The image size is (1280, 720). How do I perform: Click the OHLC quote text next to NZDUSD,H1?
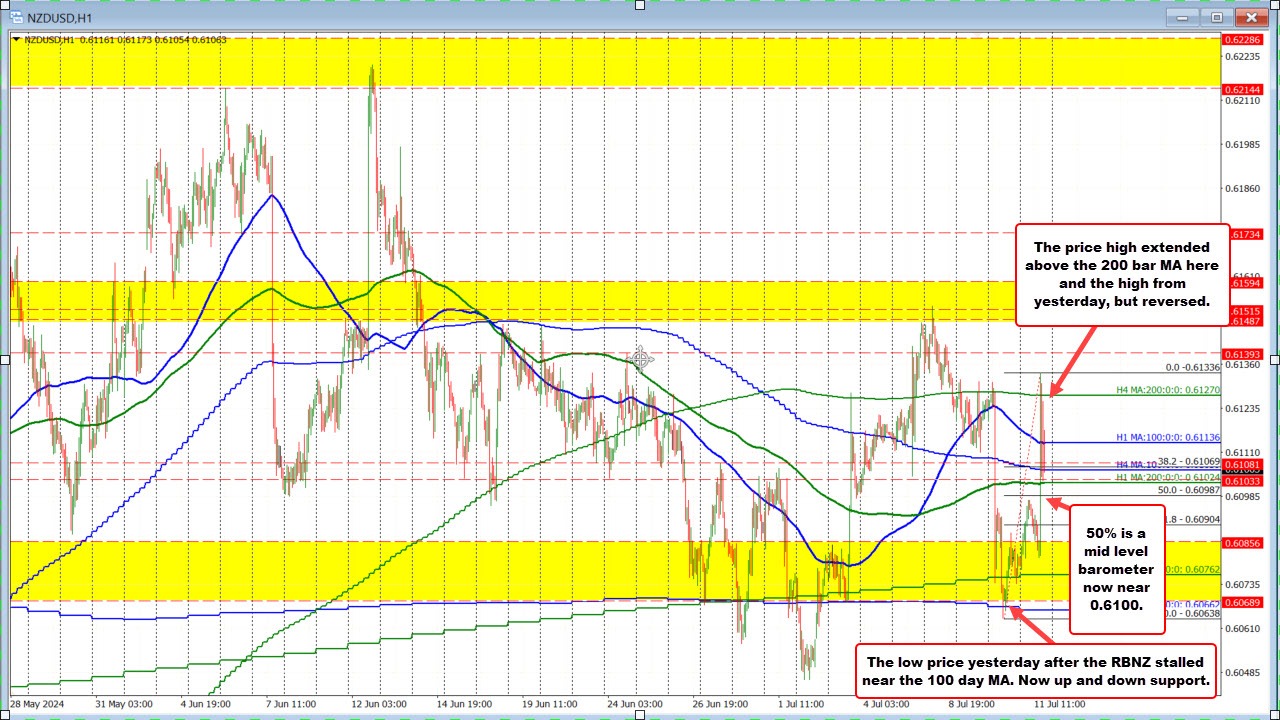pyautogui.click(x=130, y=40)
